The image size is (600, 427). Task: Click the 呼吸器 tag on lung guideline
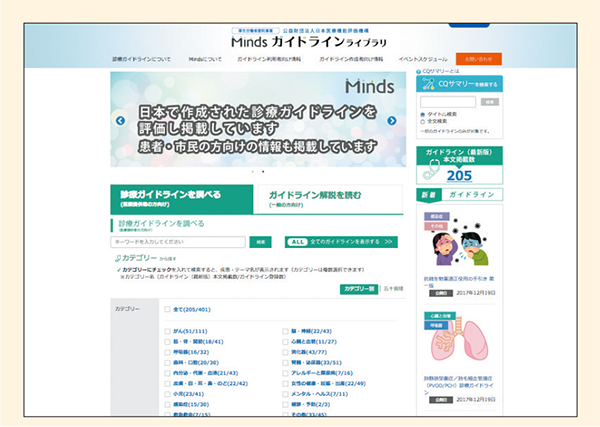pyautogui.click(x=437, y=326)
